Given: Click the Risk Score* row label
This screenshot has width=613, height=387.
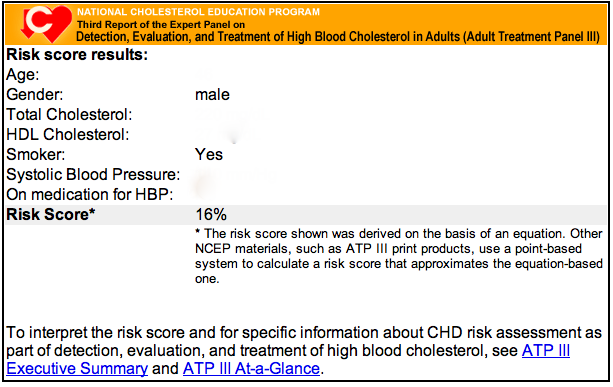Looking at the screenshot, I should coord(51,215).
